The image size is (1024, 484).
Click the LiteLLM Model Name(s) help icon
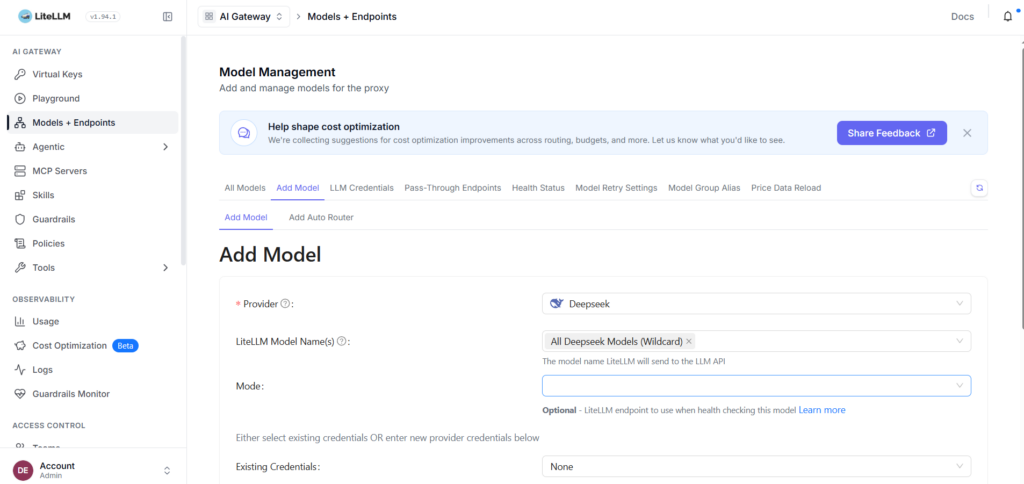(x=341, y=341)
